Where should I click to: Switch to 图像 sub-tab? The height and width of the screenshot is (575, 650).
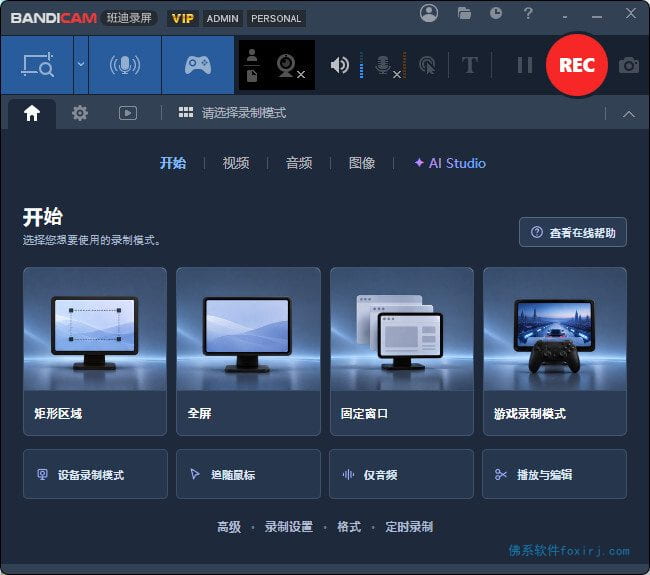362,163
